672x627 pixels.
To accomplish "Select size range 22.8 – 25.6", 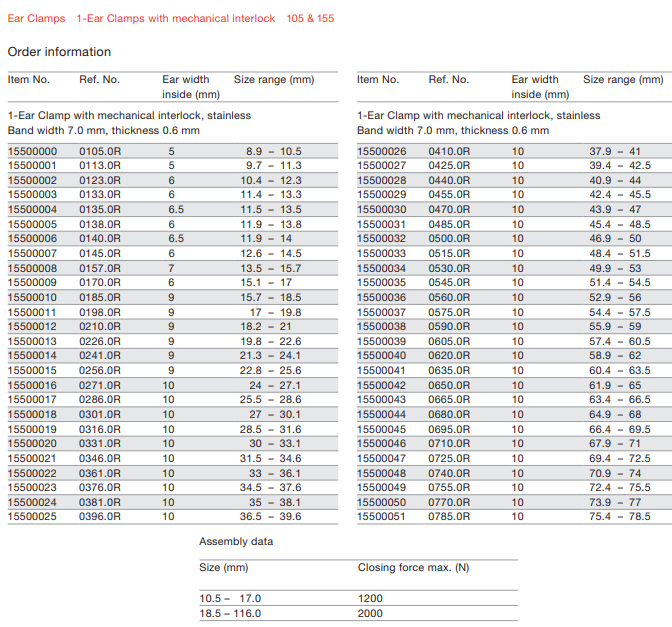I will point(270,370).
